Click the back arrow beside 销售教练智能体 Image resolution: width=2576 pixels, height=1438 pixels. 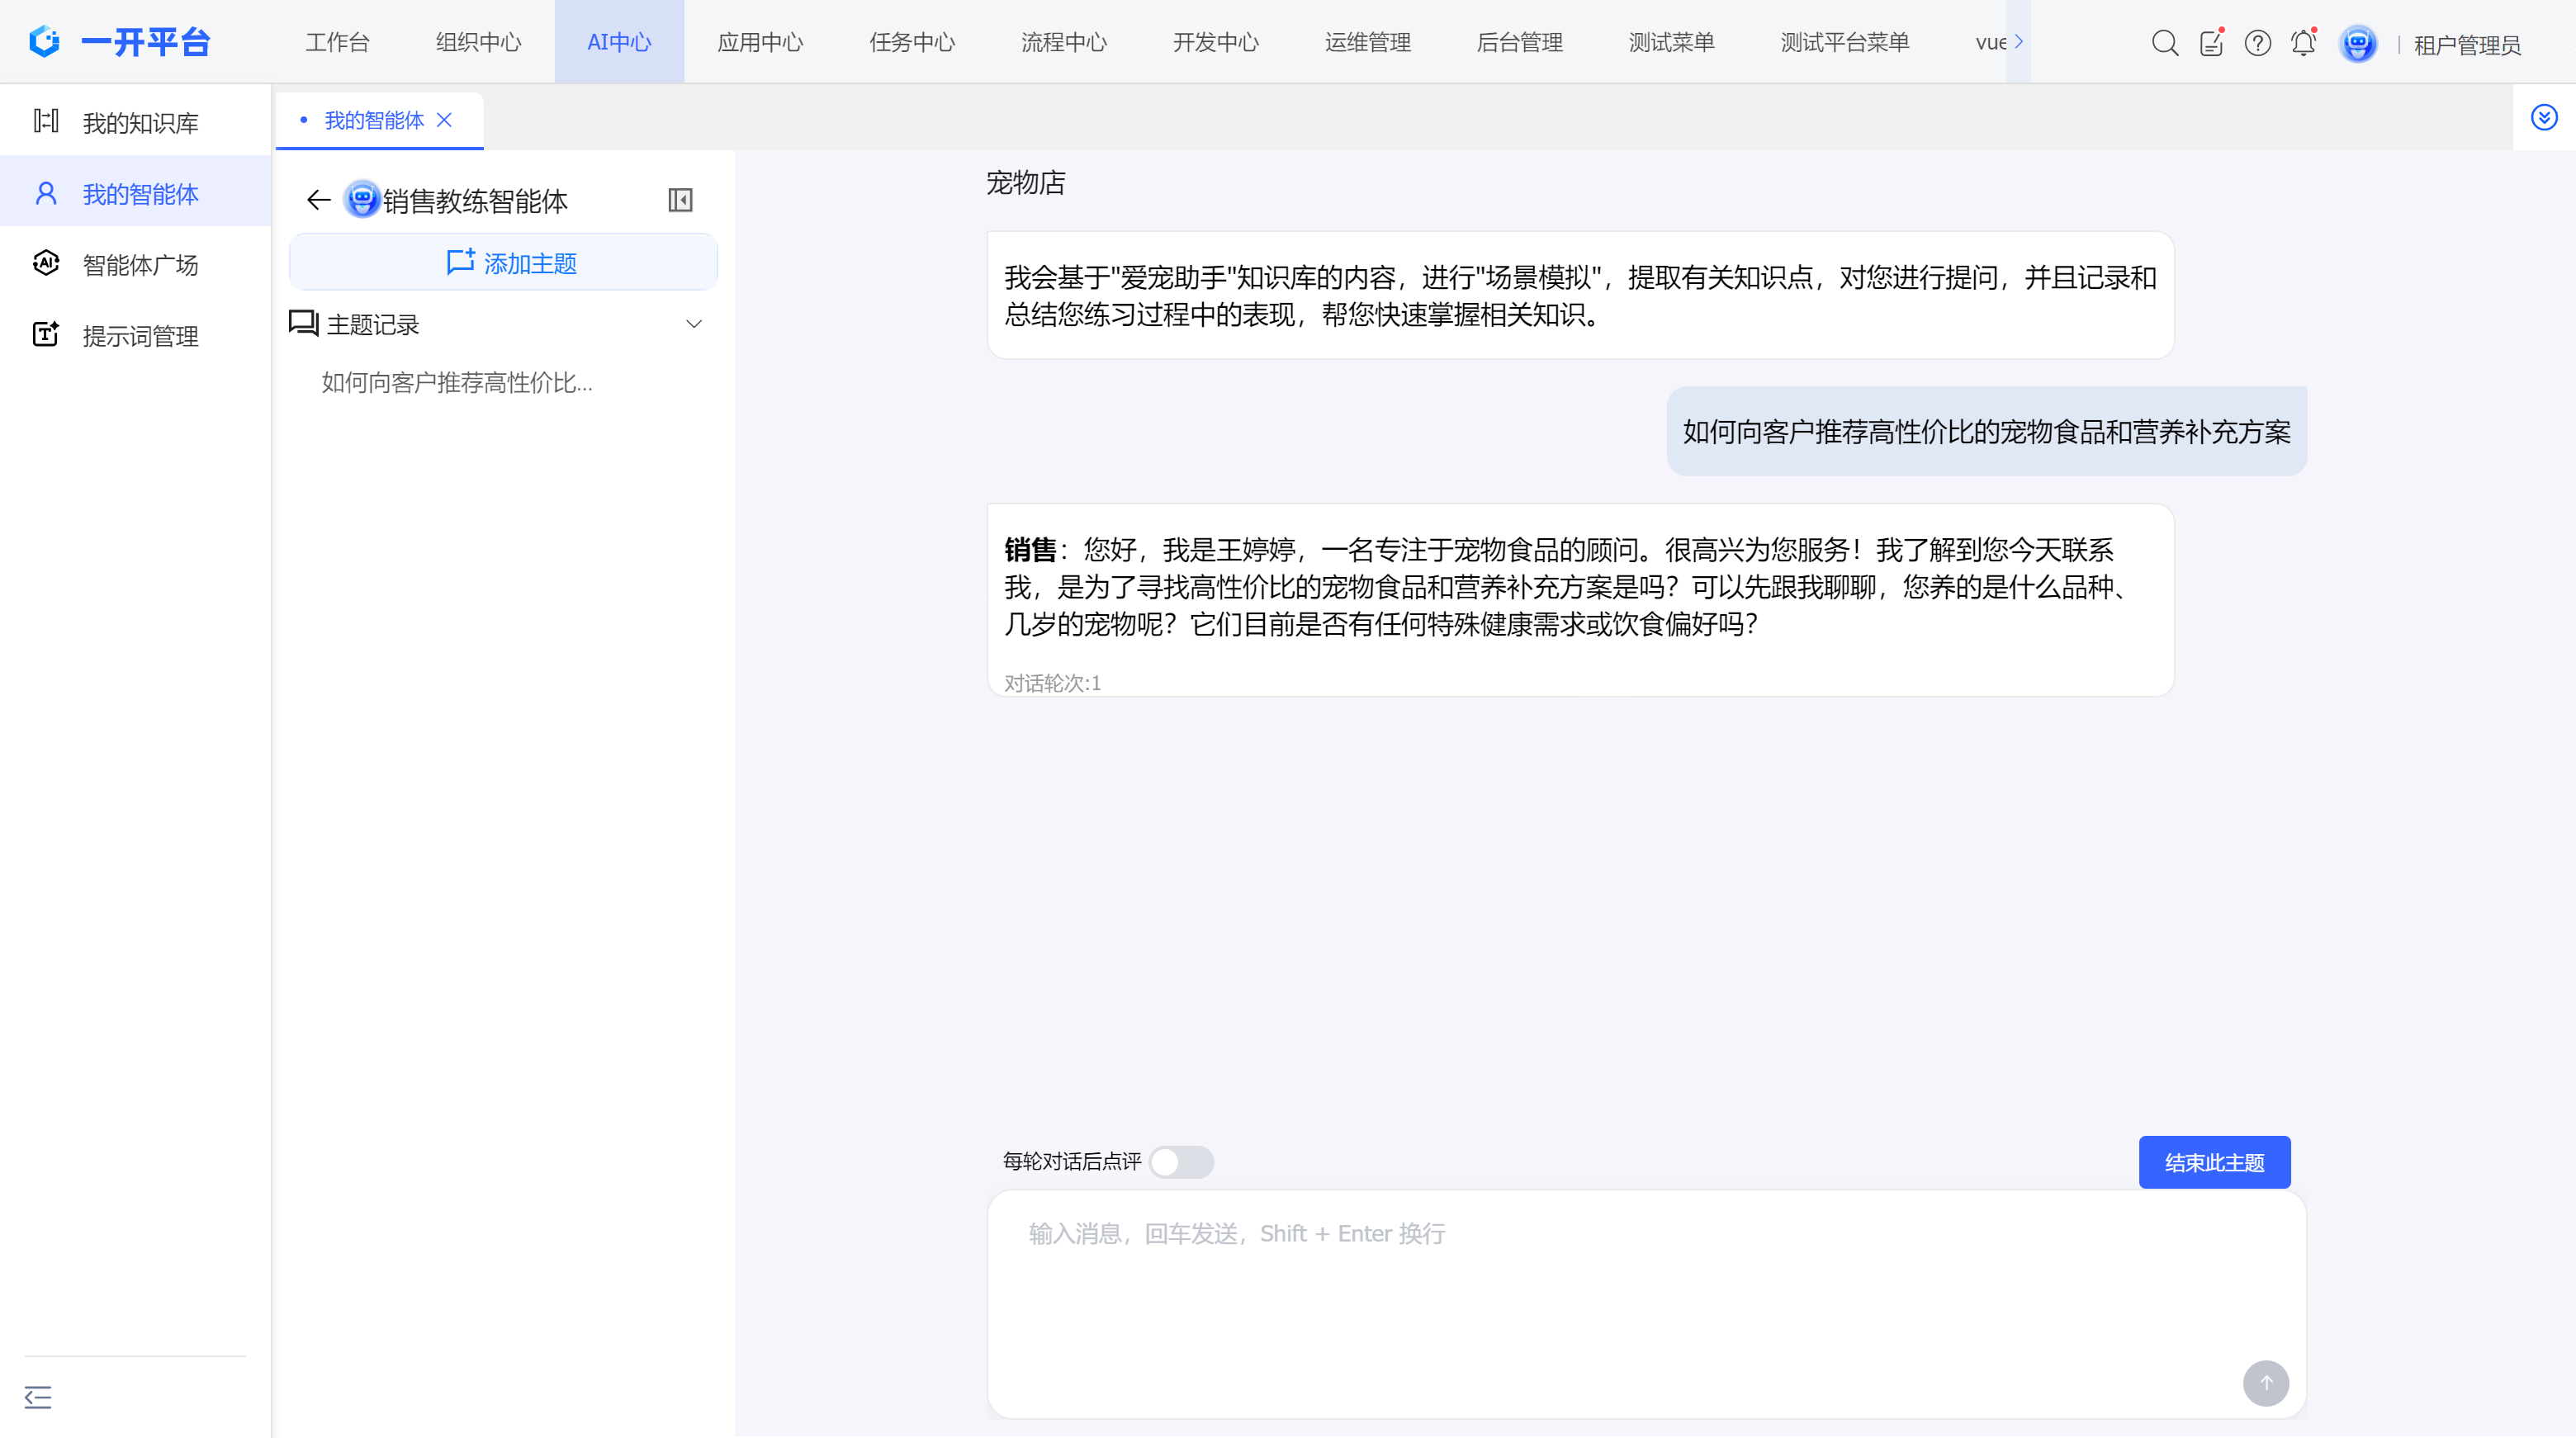pyautogui.click(x=318, y=200)
